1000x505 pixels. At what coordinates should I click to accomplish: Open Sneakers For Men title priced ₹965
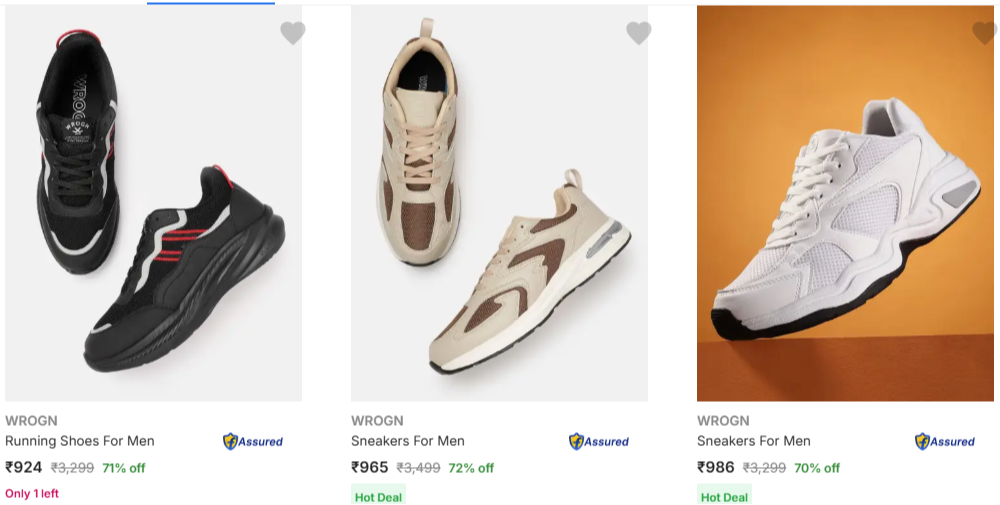coord(408,441)
